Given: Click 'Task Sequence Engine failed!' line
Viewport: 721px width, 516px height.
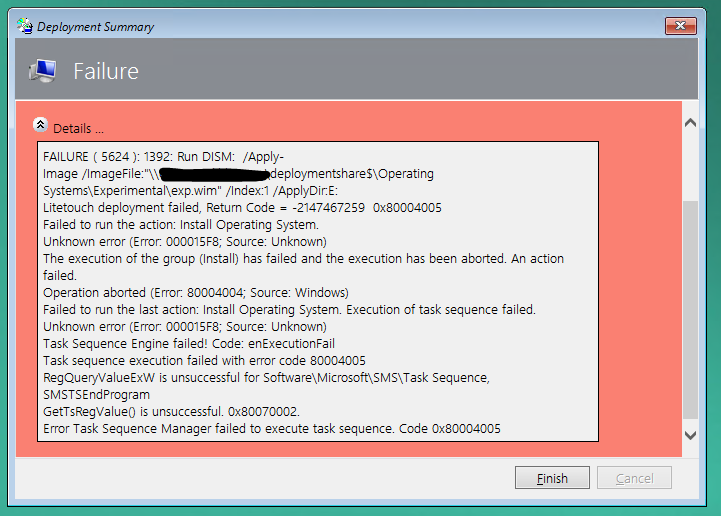Looking at the screenshot, I should 189,344.
